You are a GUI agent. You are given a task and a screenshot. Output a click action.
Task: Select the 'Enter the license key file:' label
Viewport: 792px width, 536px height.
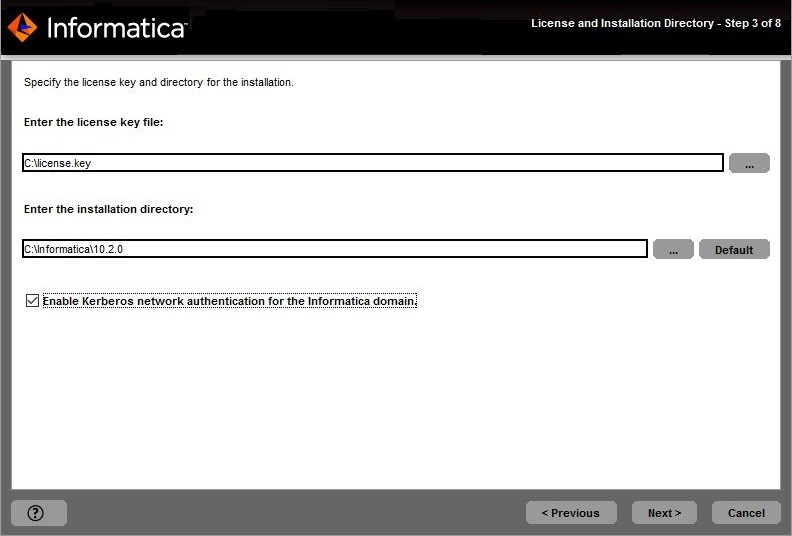coord(93,122)
